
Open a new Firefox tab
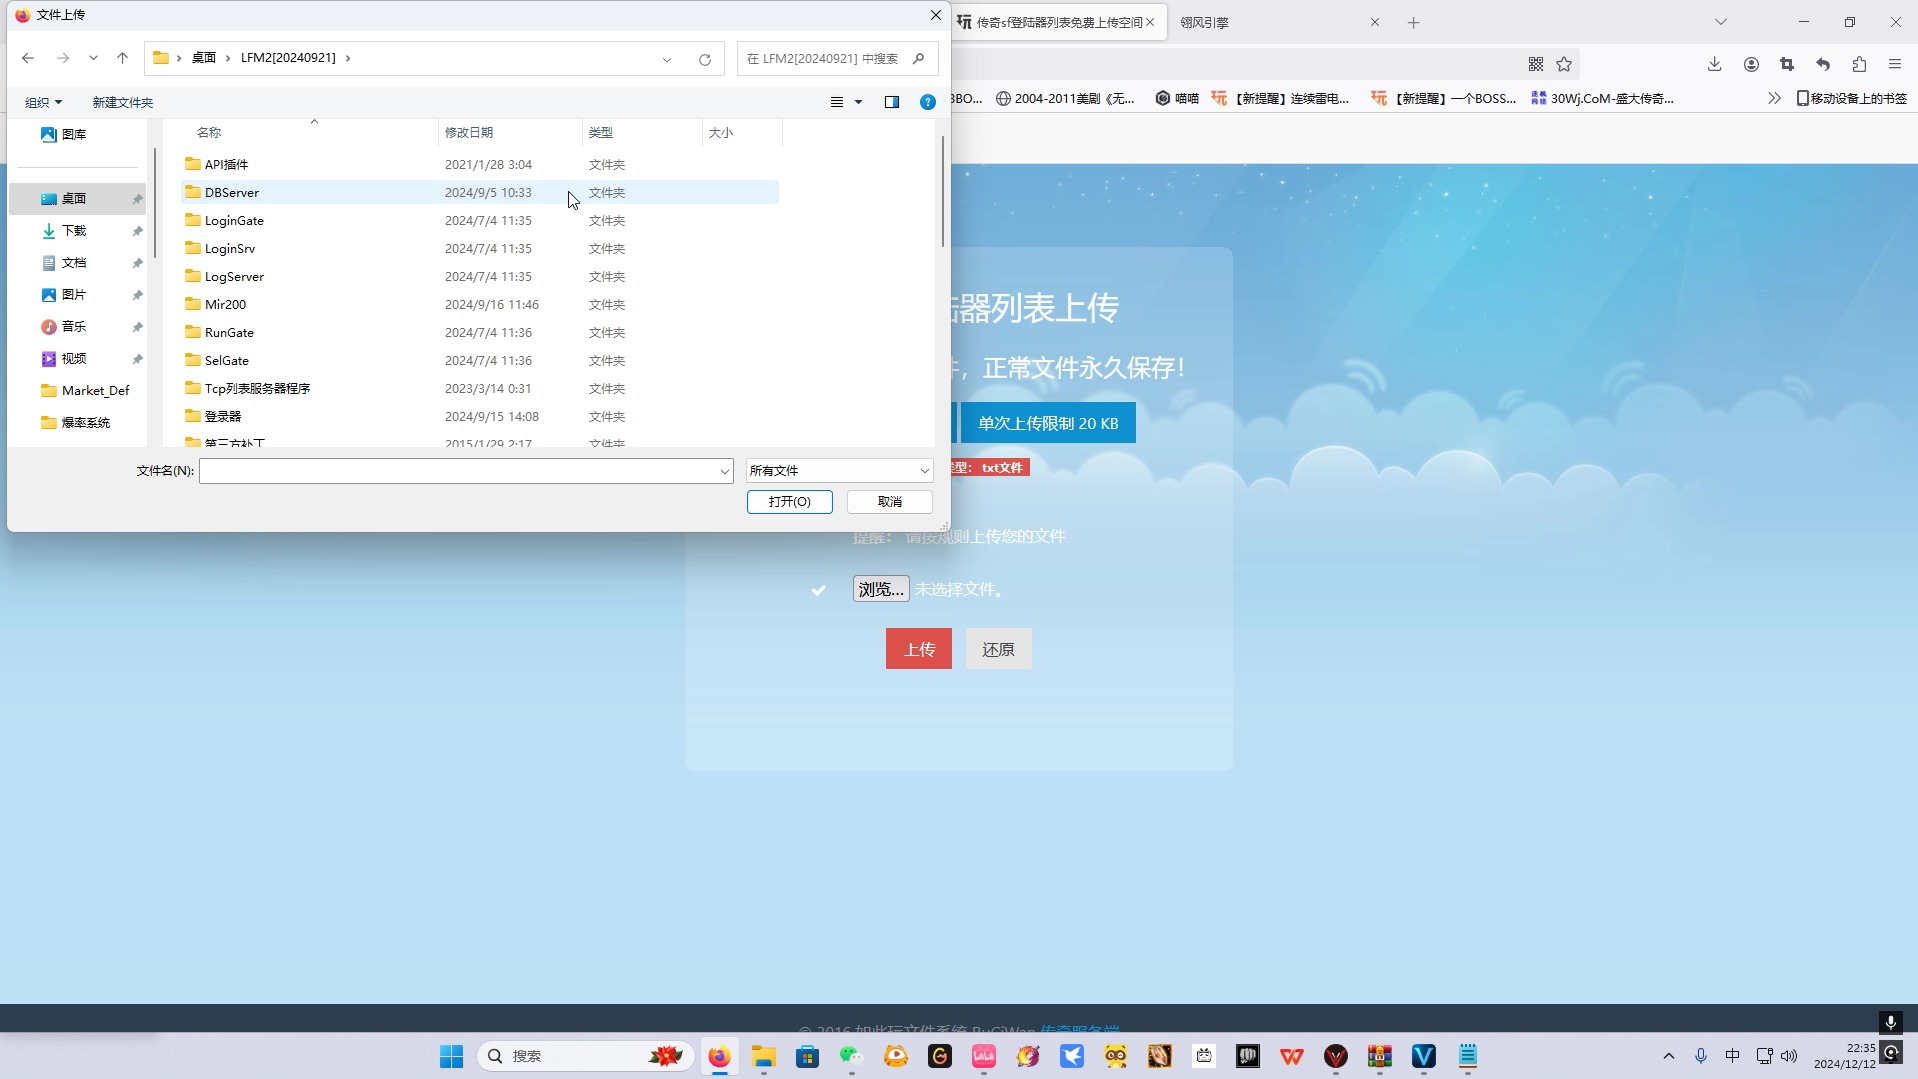1413,22
